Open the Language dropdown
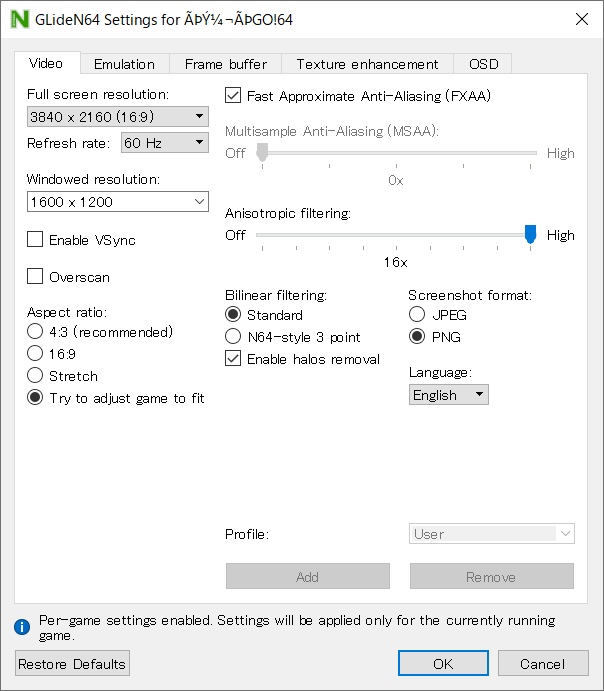The image size is (604, 691). (449, 395)
